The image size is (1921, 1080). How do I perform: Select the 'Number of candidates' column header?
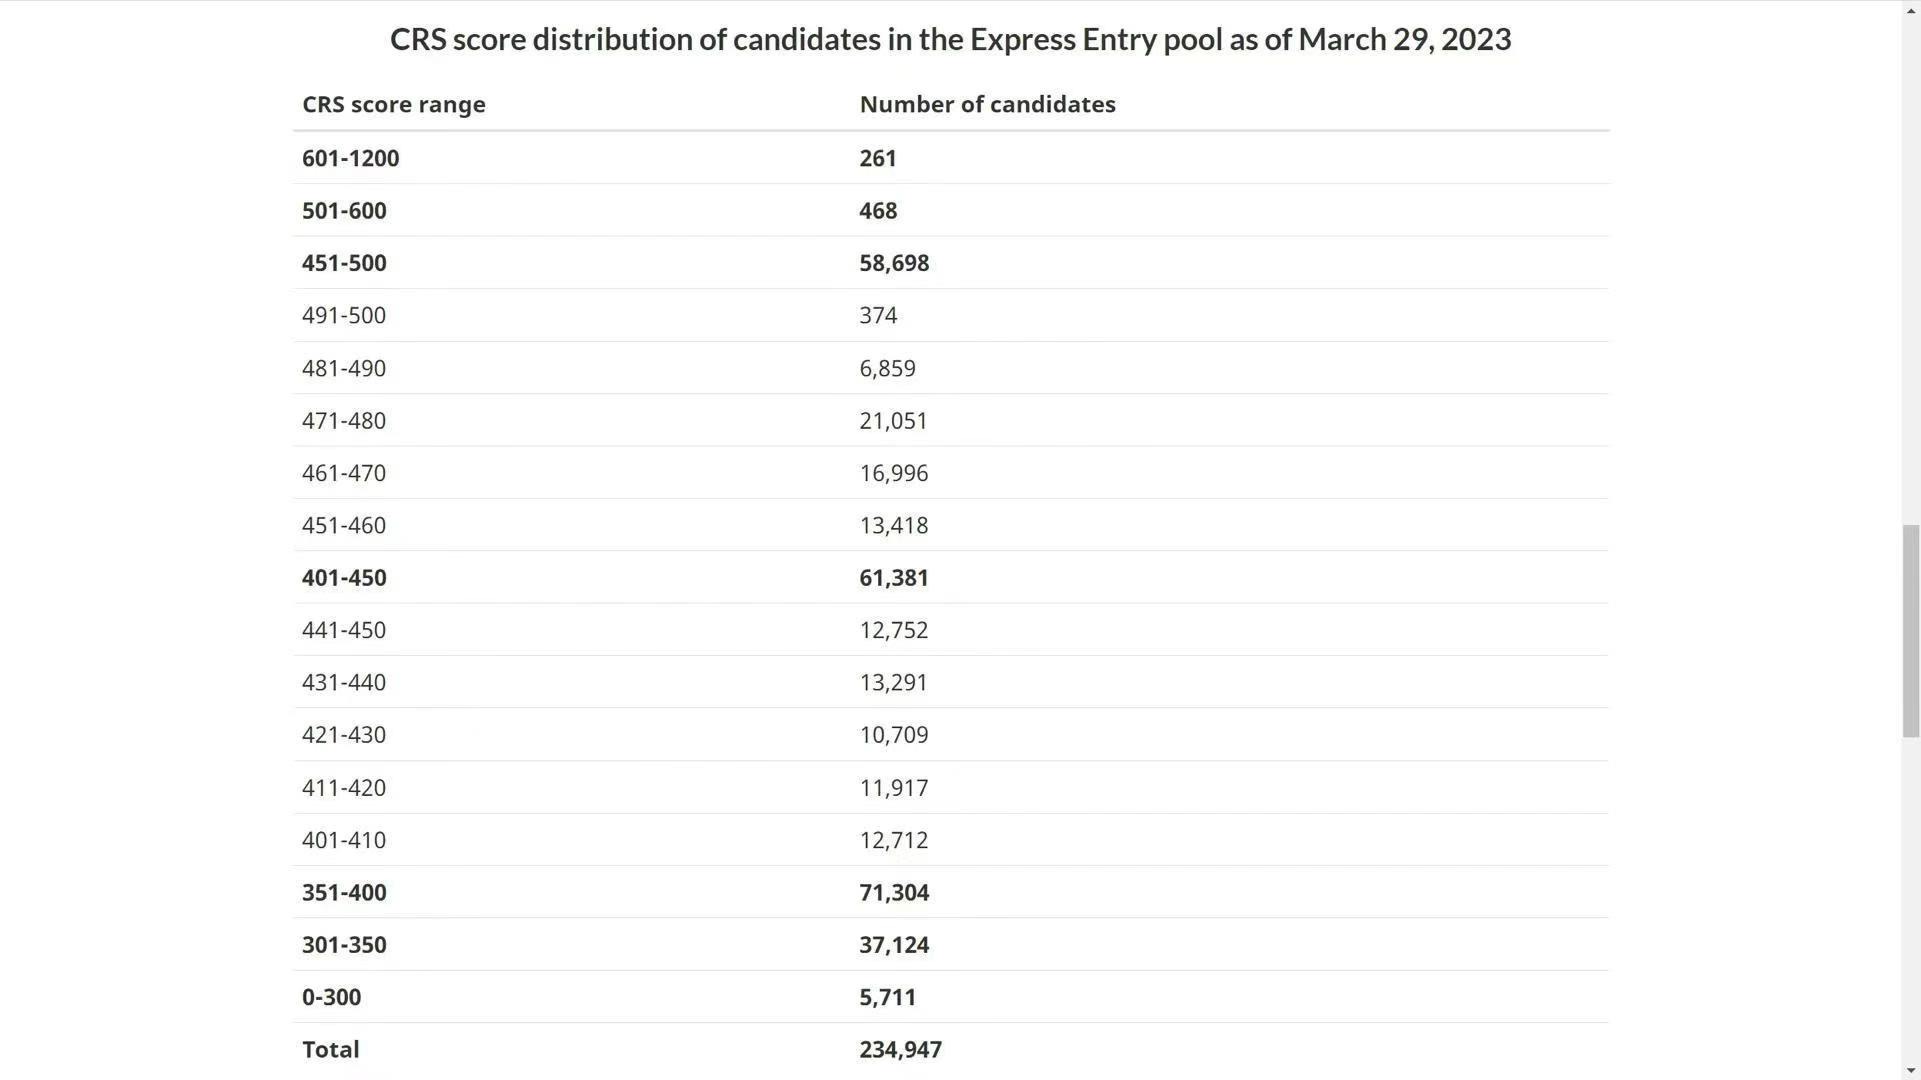point(987,104)
